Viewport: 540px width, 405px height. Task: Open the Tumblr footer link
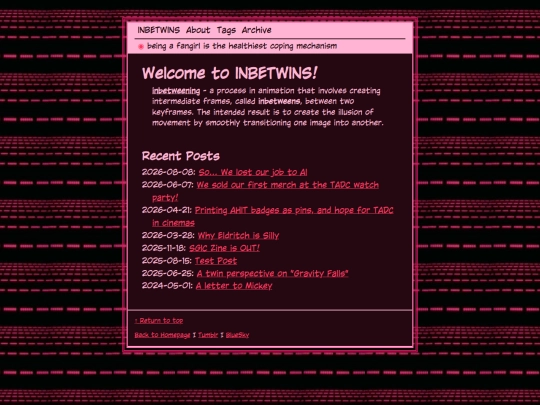click(x=208, y=335)
